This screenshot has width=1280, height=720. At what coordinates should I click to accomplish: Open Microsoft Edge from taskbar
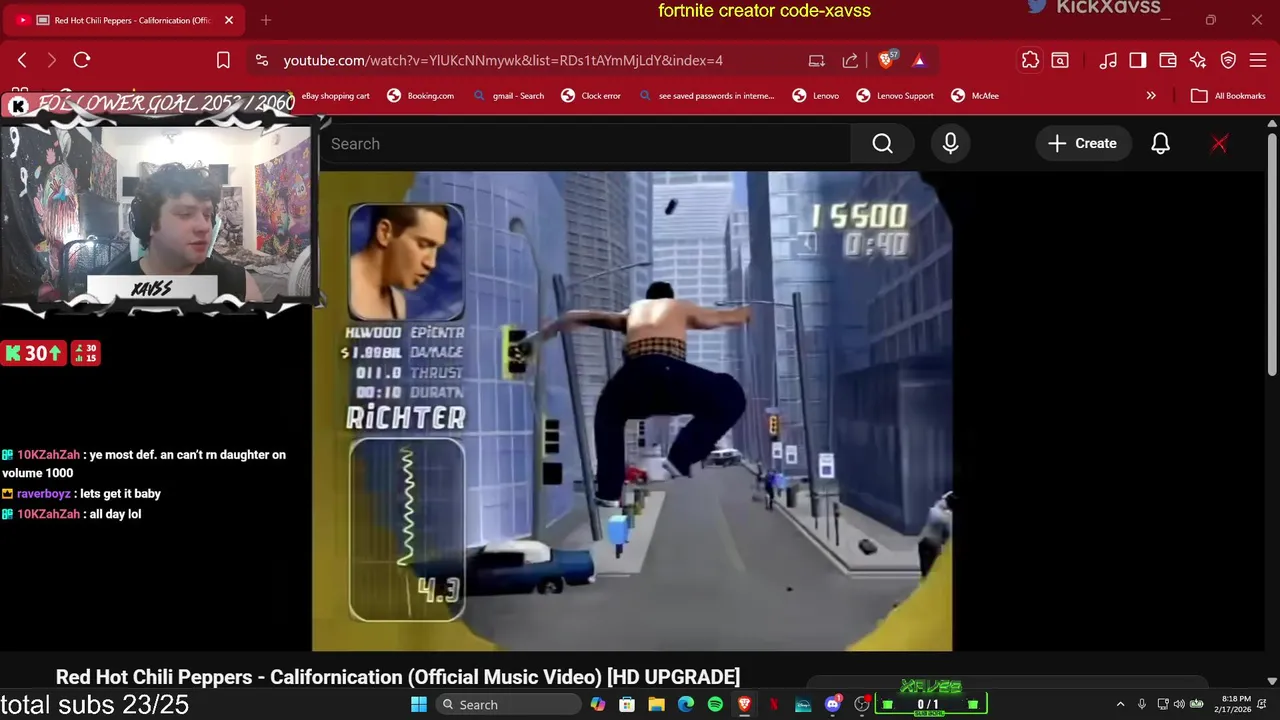pos(686,705)
